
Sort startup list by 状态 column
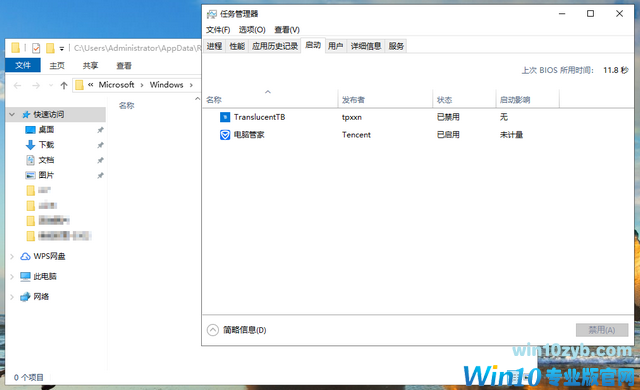464,100
